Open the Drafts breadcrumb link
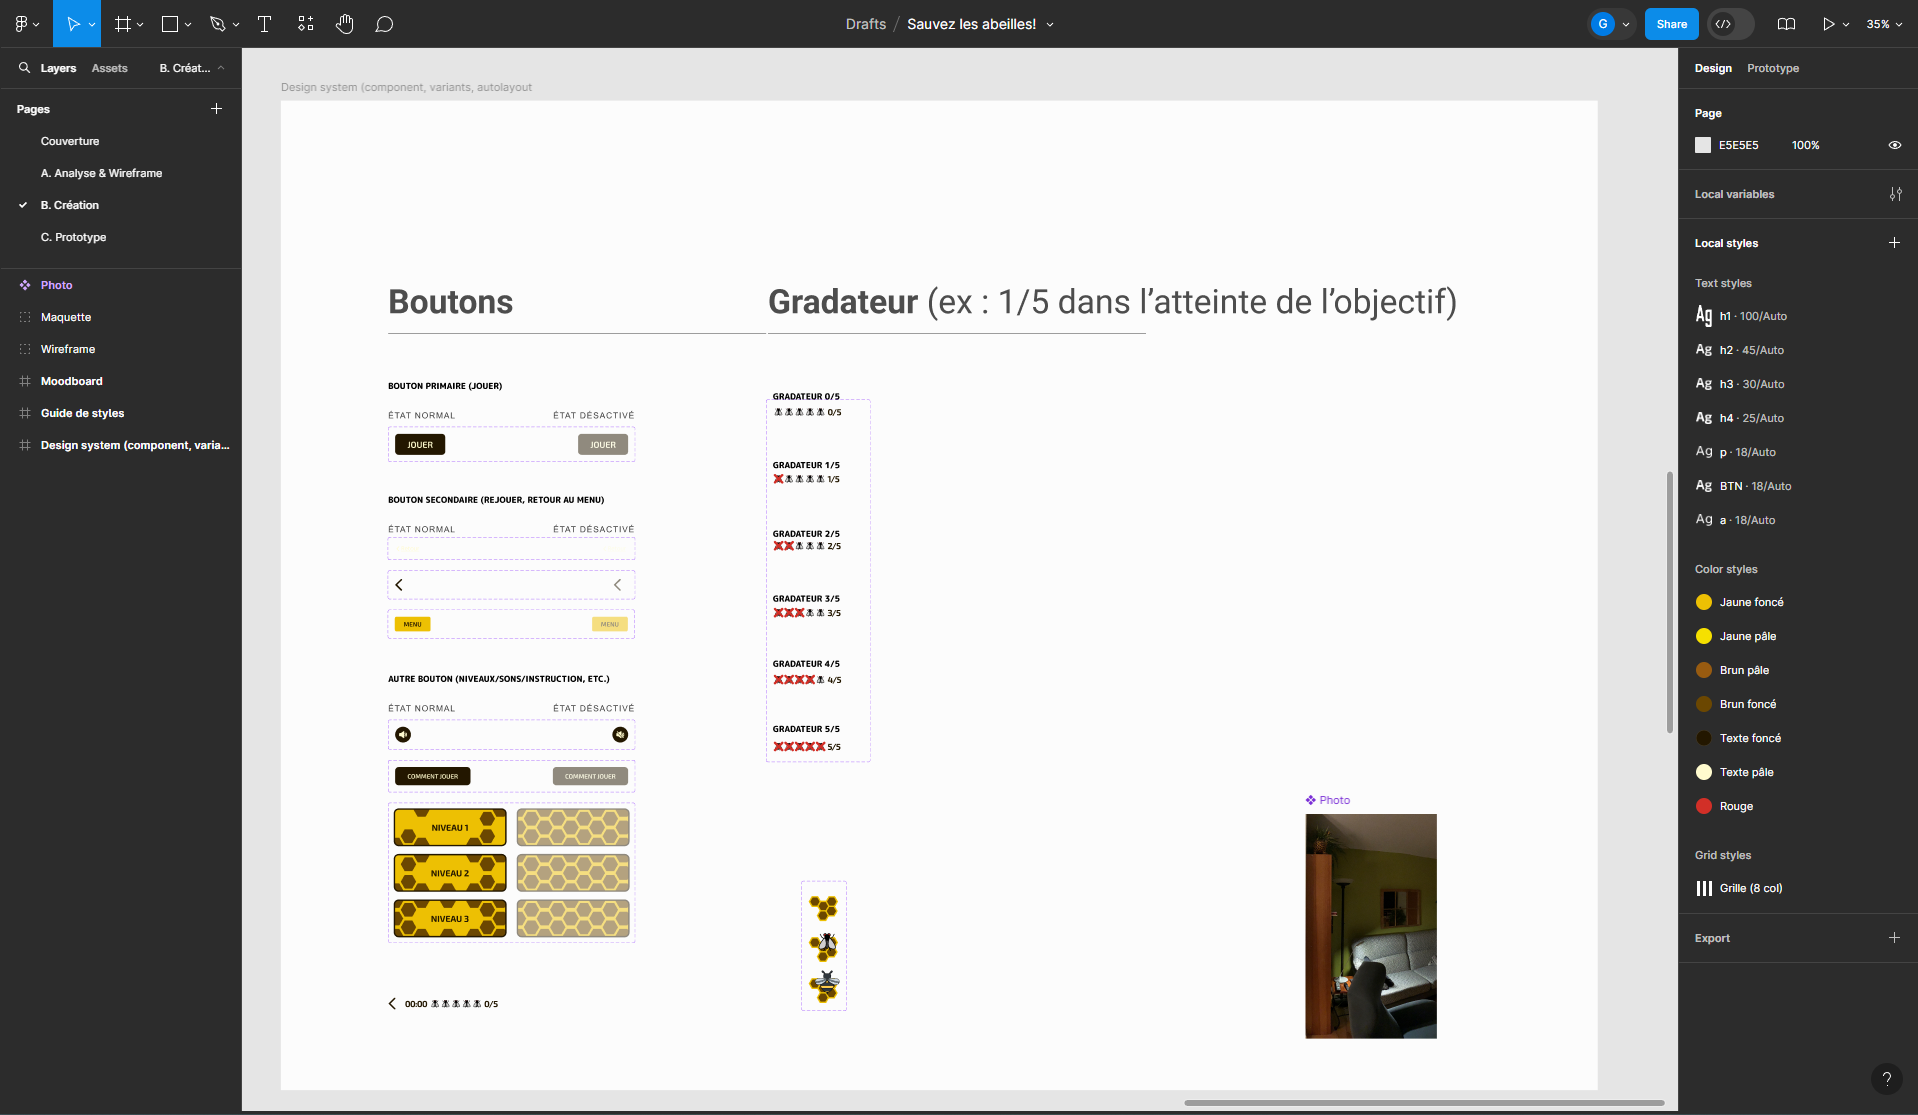Screen dimensions: 1918x1115 point(866,23)
